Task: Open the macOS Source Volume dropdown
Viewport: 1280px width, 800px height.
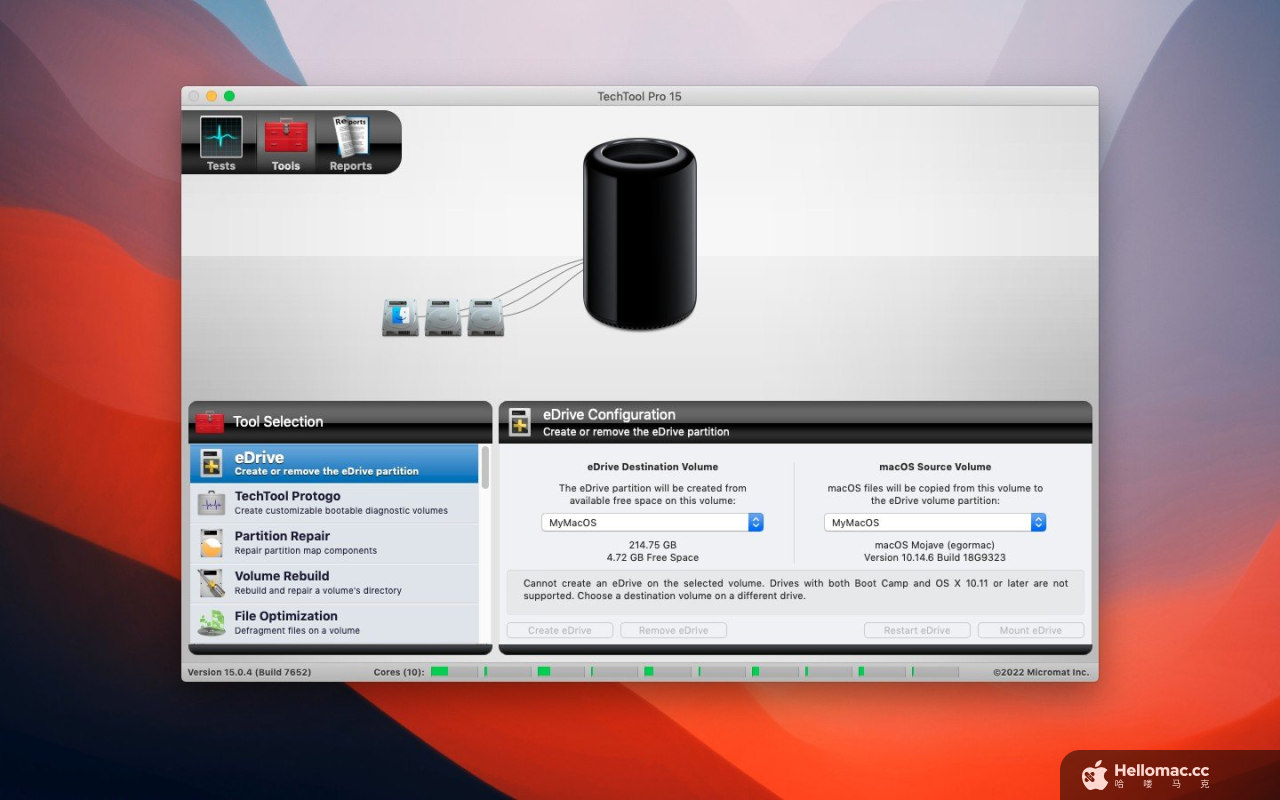Action: [x=935, y=522]
